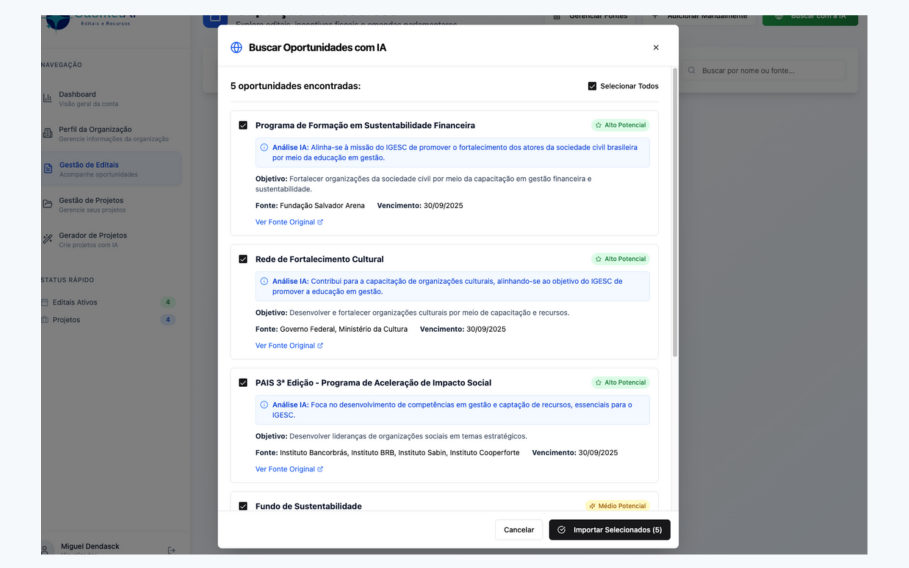
Task: Click the globe icon in dialog header
Action: (237, 47)
